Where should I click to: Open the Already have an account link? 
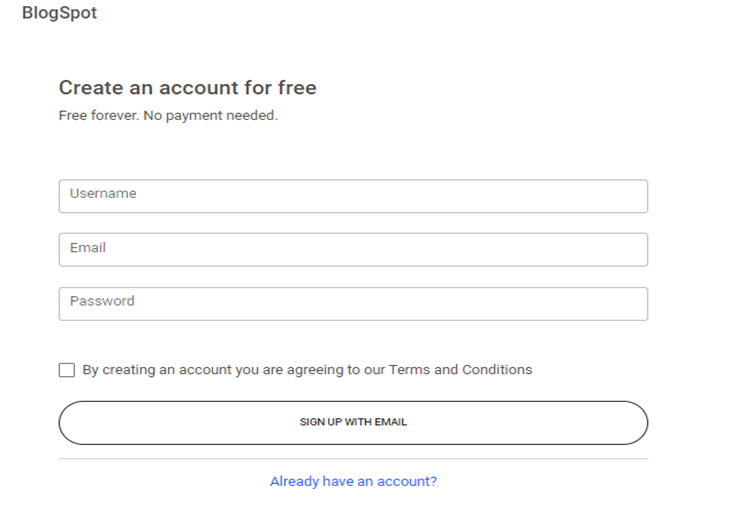pos(353,481)
